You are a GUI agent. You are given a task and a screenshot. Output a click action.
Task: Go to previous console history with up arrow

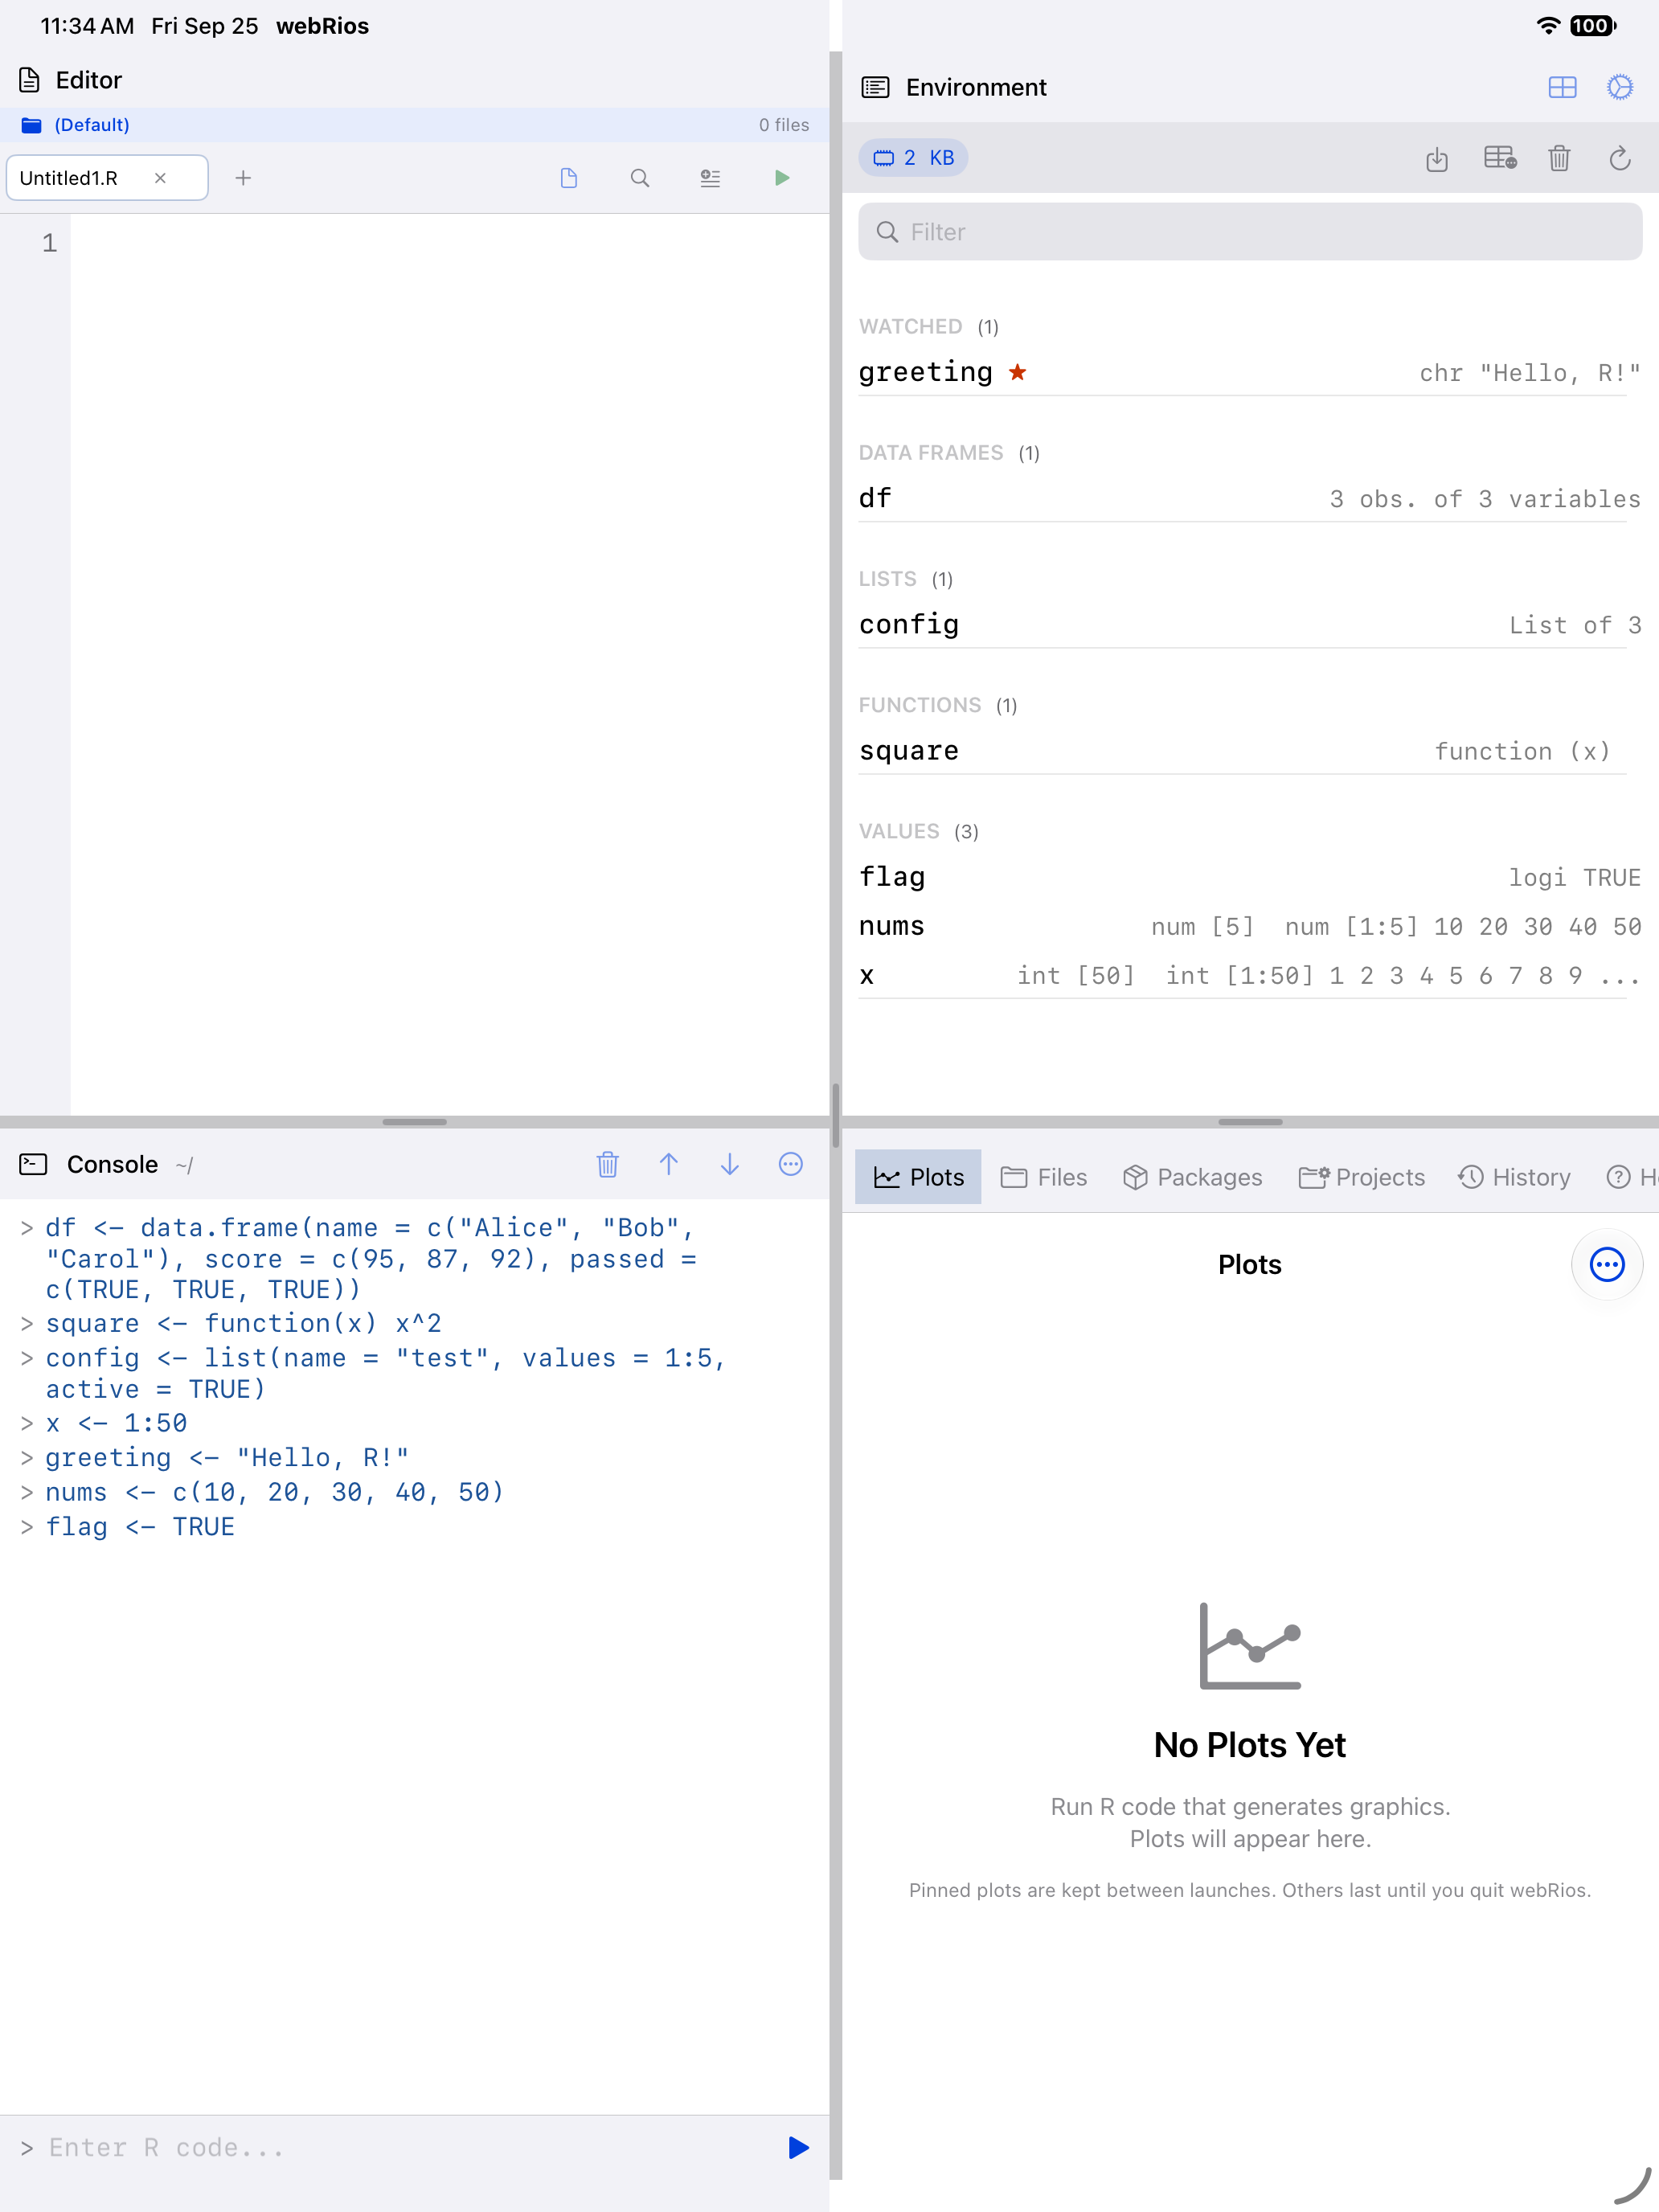click(x=669, y=1164)
